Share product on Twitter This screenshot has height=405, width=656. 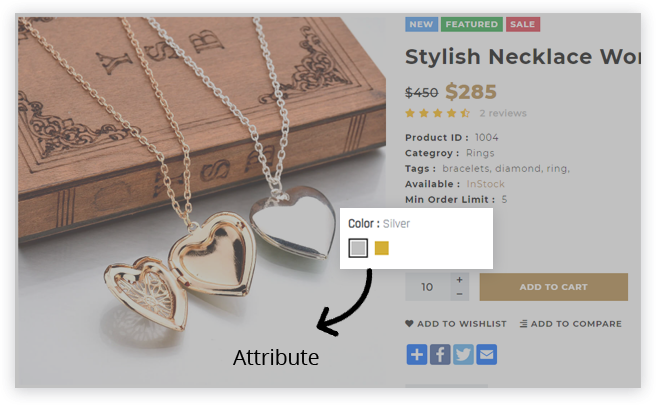coord(463,355)
